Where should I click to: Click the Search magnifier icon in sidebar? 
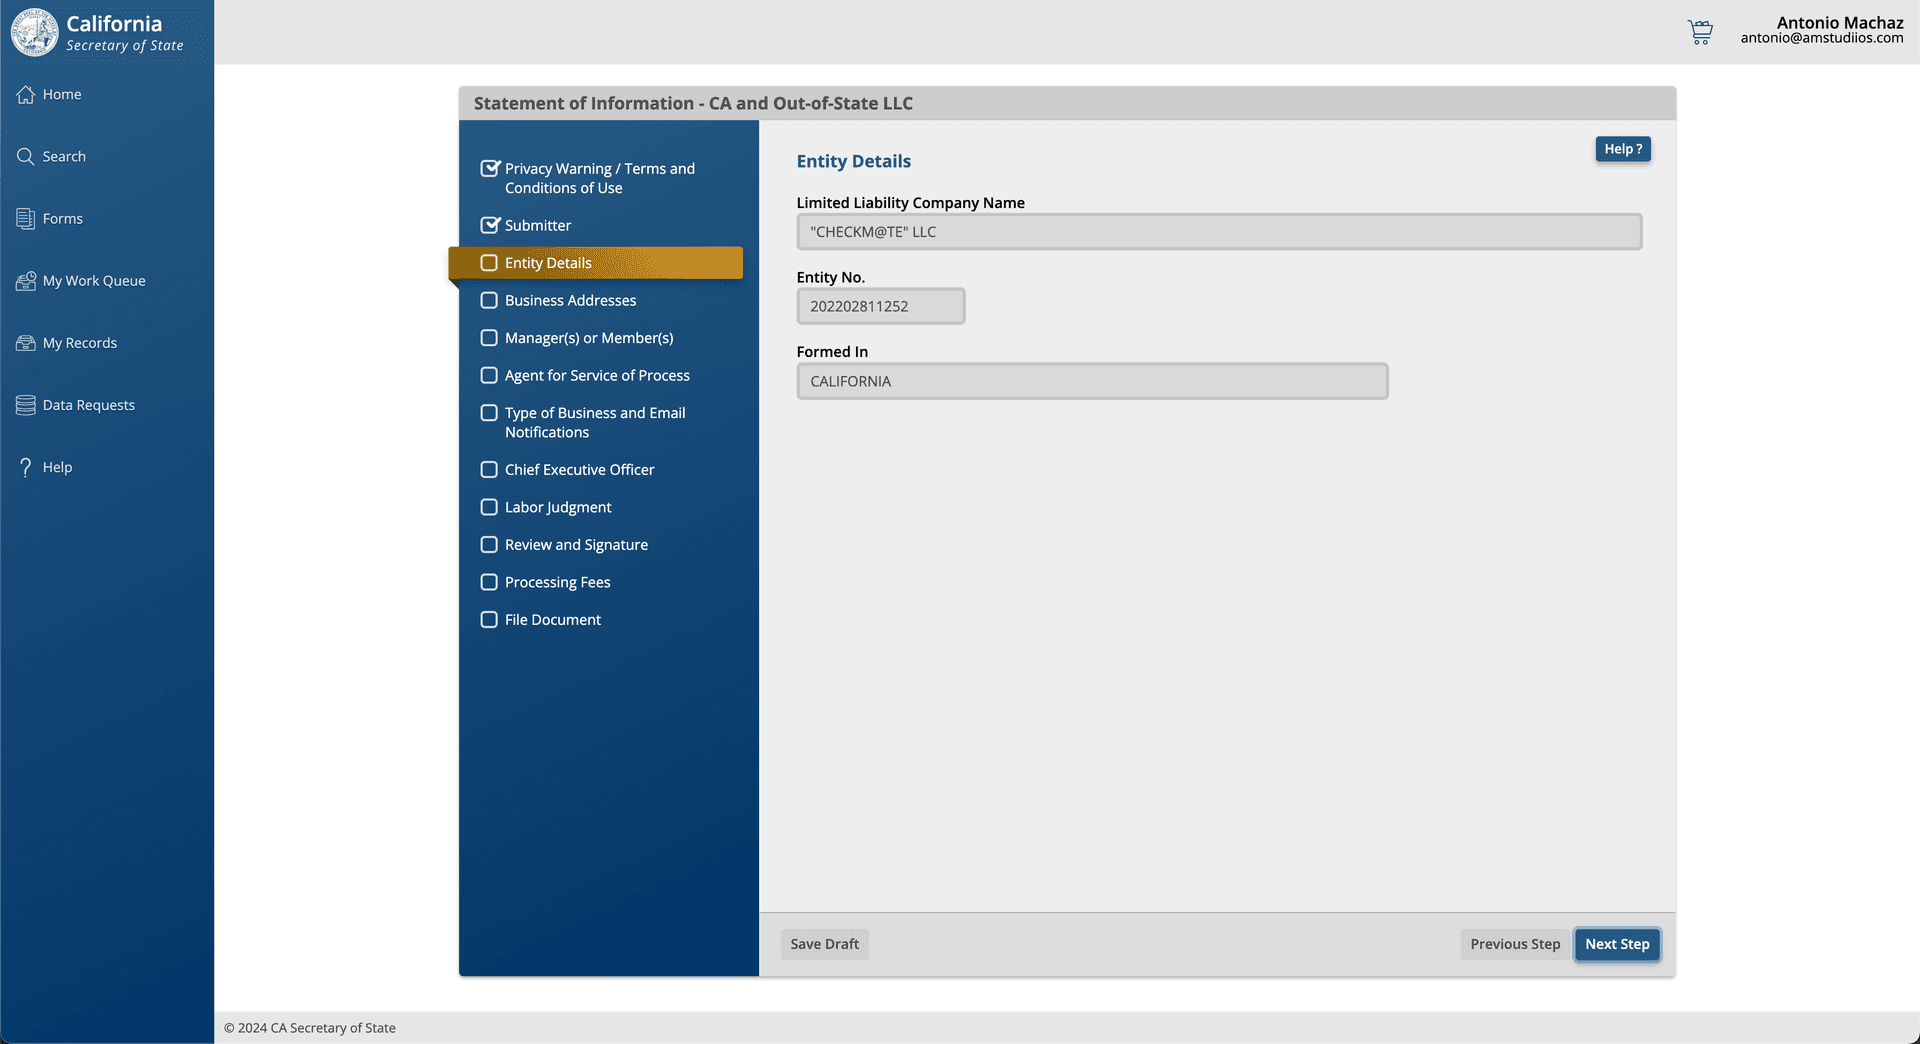point(26,156)
